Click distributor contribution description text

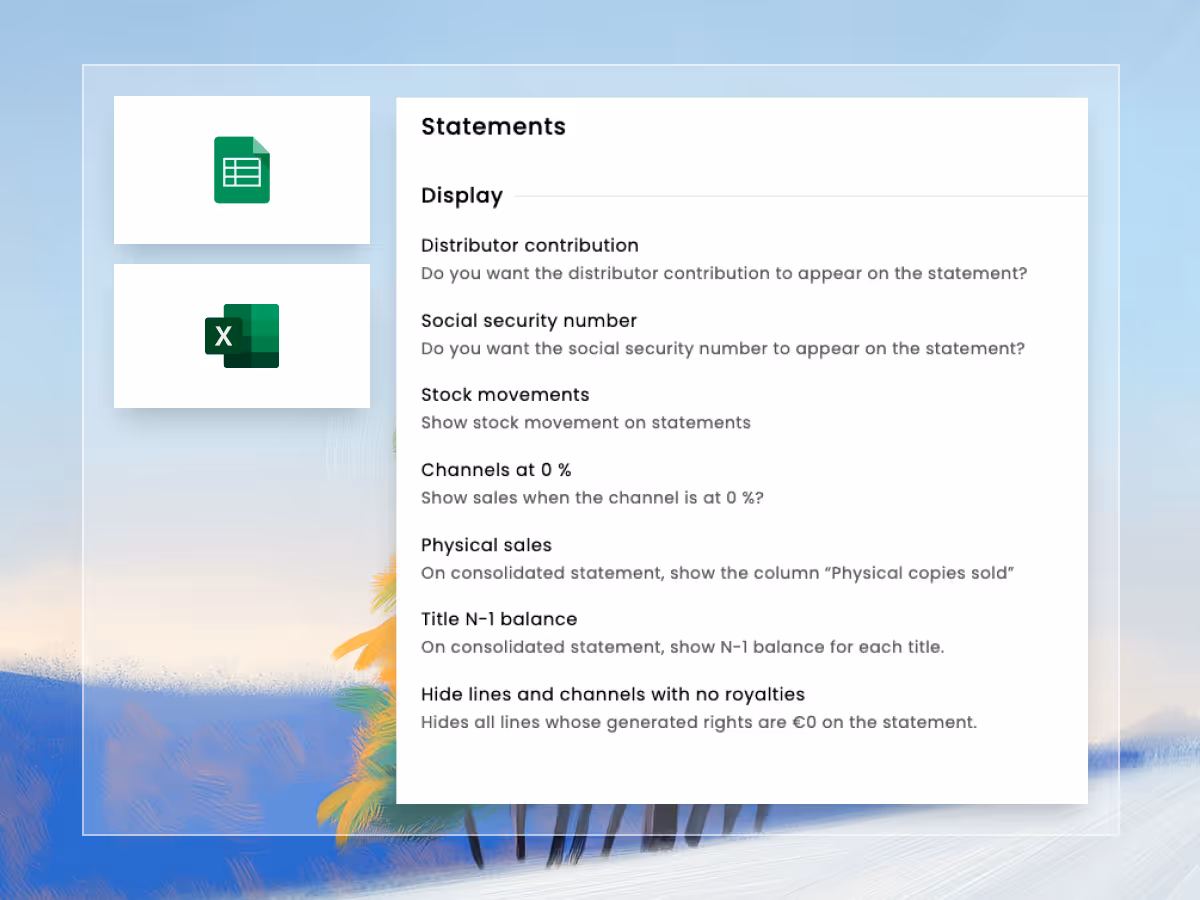tap(724, 273)
